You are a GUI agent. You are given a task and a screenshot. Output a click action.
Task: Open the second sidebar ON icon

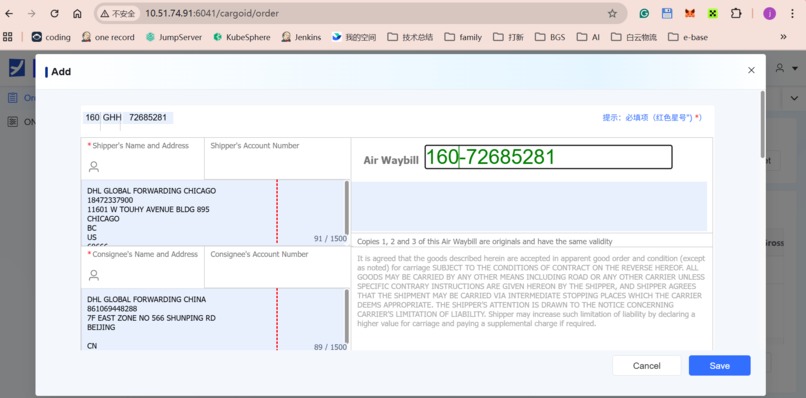13,122
